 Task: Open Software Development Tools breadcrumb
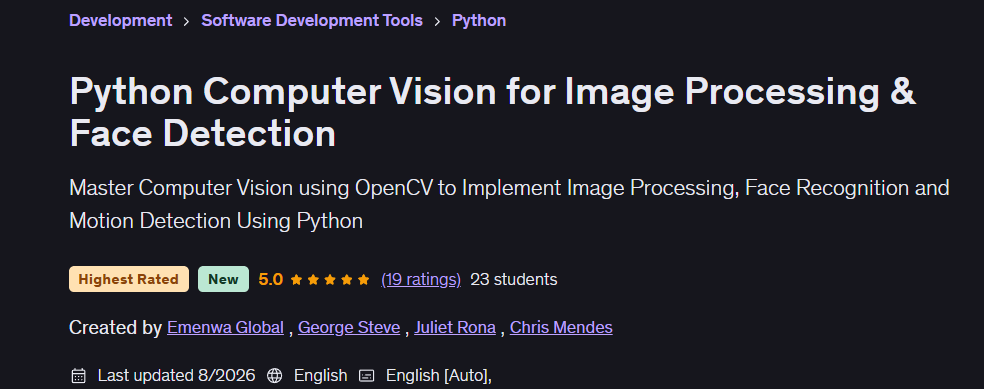click(x=312, y=20)
